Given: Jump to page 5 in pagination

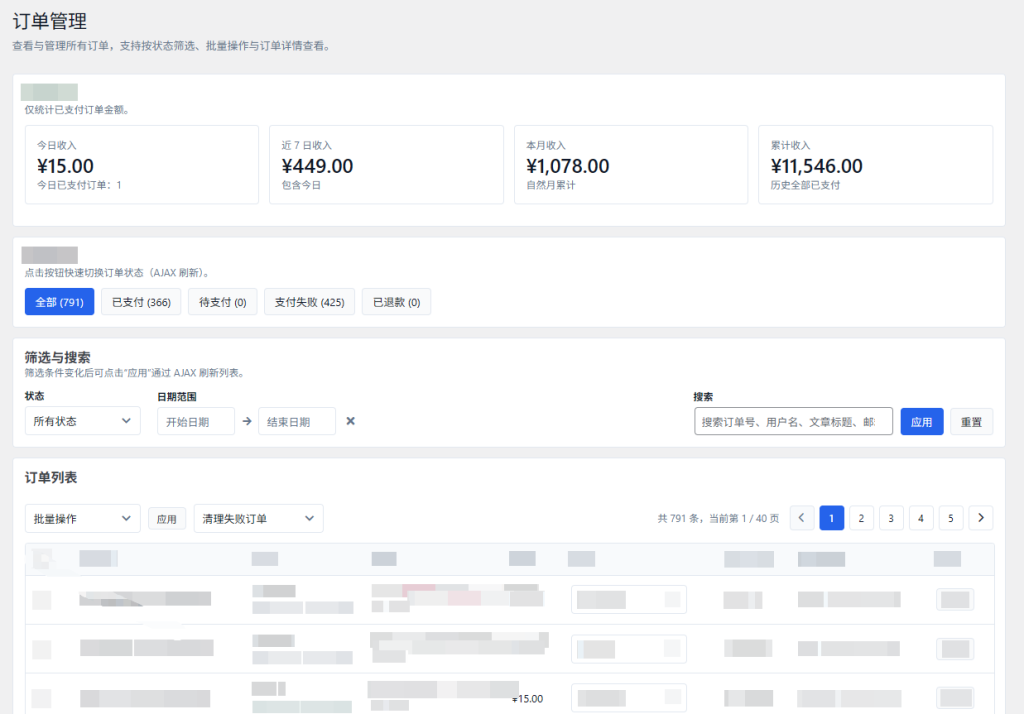Looking at the screenshot, I should [x=951, y=518].
